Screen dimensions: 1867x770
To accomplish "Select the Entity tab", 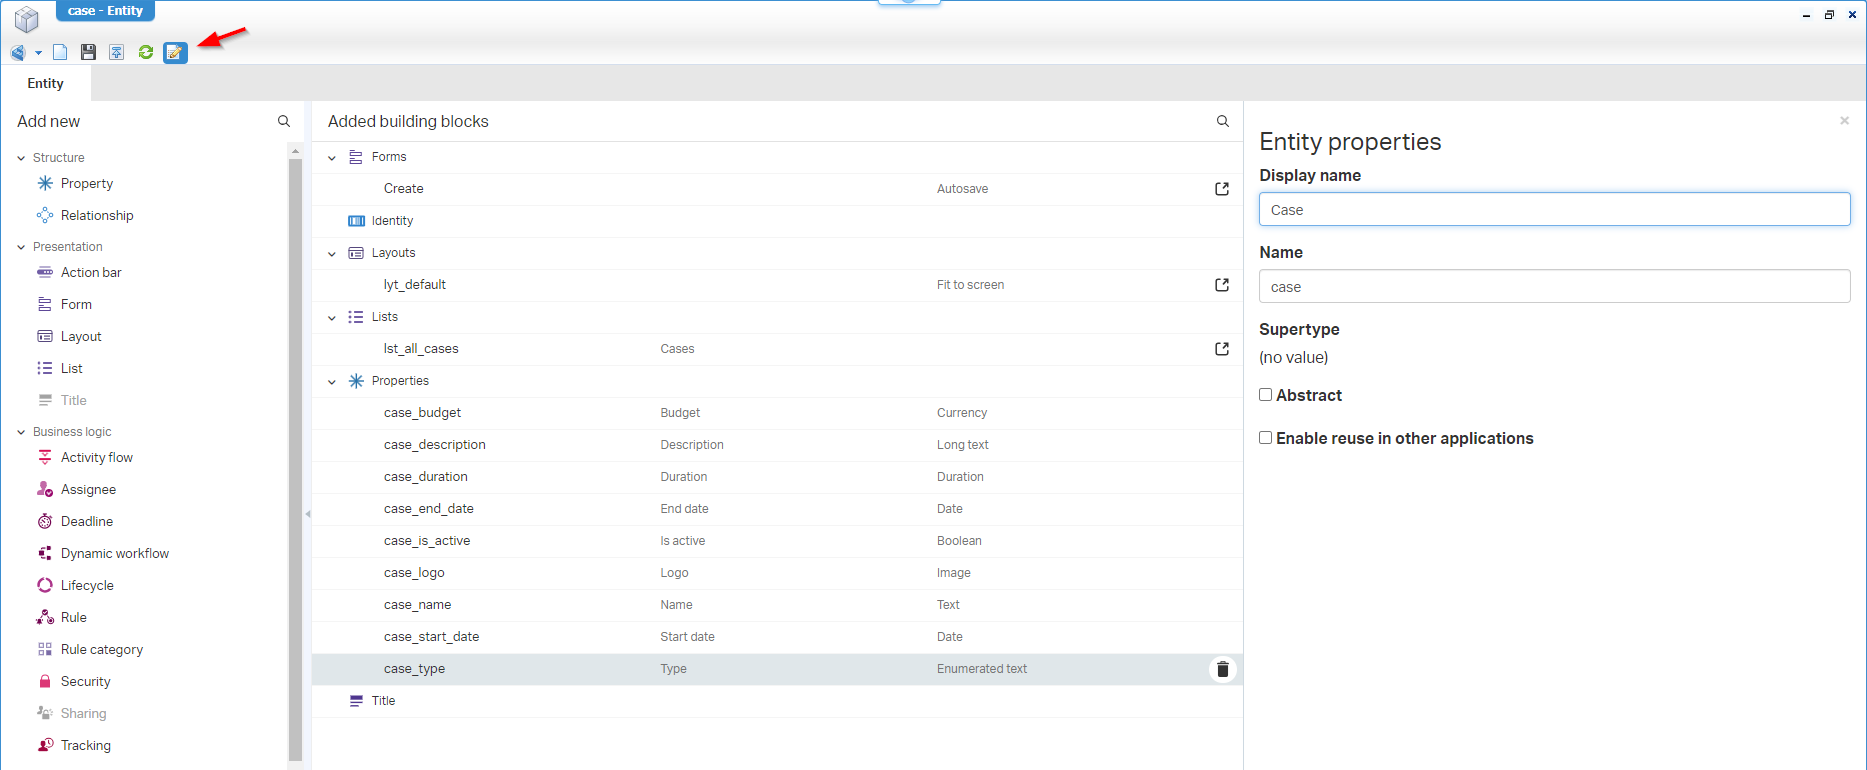I will 46,84.
